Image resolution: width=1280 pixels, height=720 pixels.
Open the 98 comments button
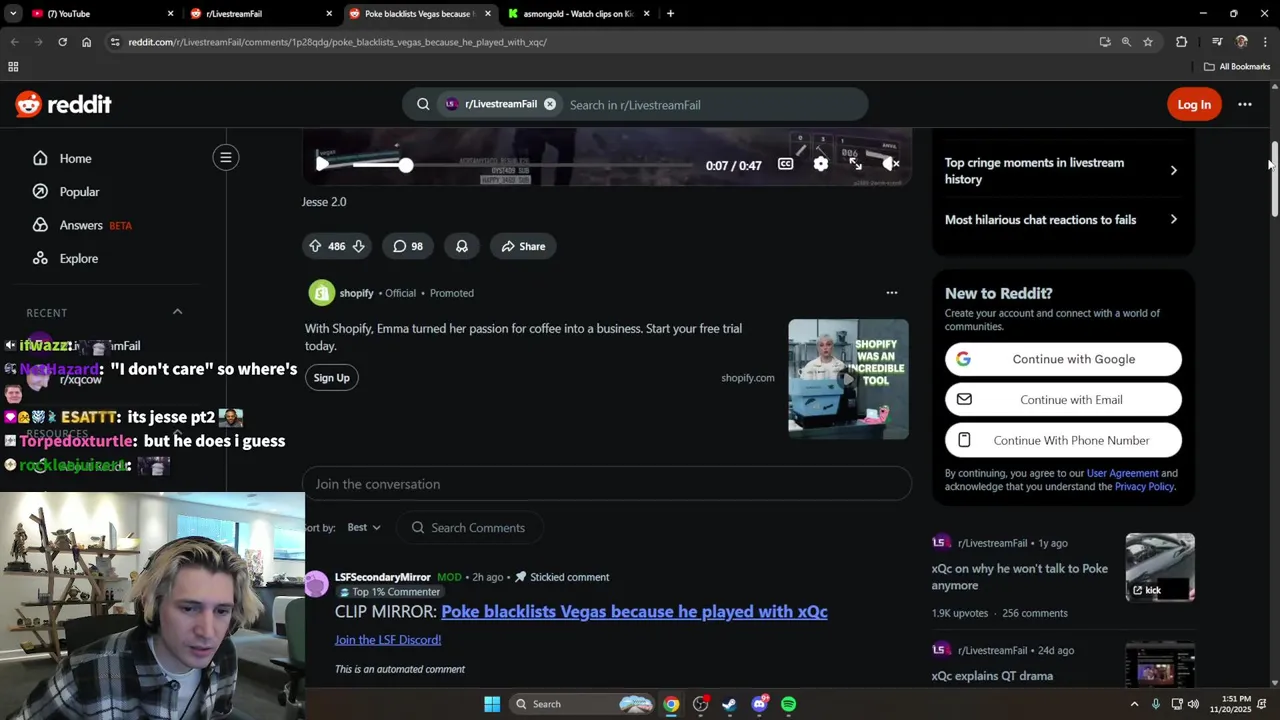point(408,246)
